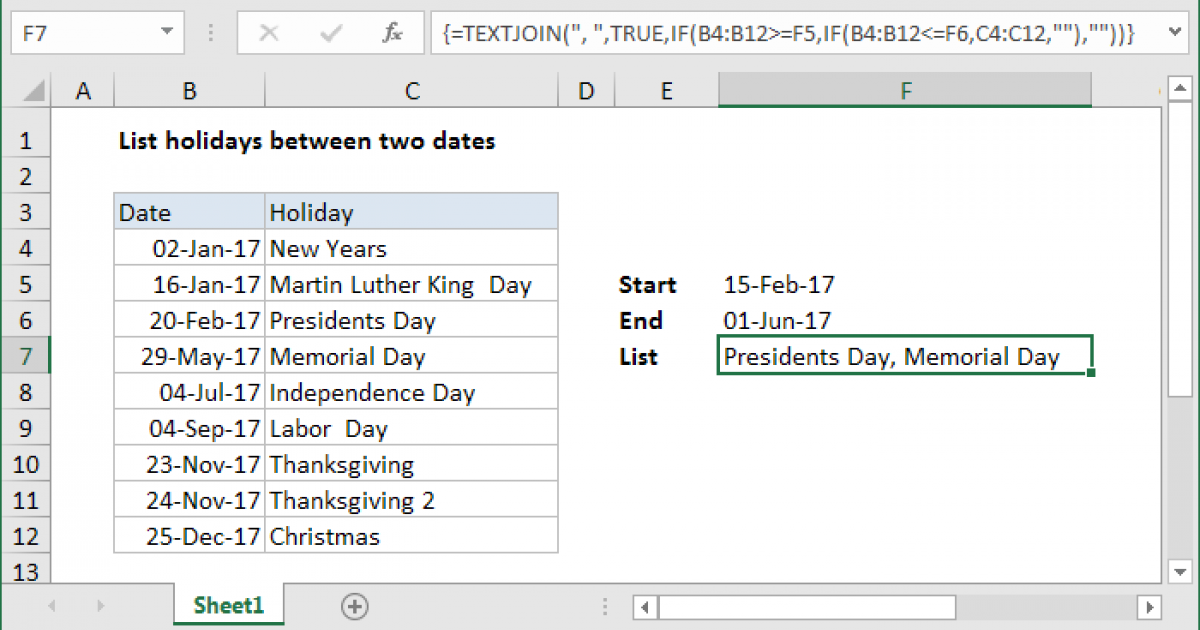This screenshot has width=1200, height=630.
Task: Add a new worksheet with the plus icon
Action: pos(355,606)
